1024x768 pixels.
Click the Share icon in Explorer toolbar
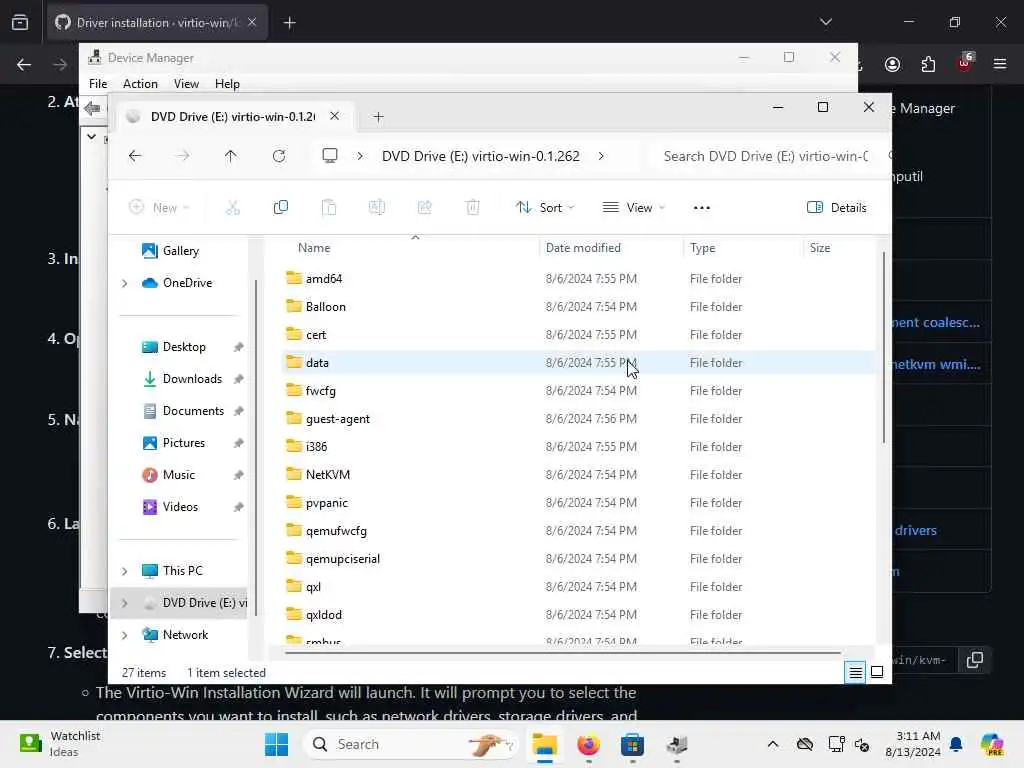[424, 208]
